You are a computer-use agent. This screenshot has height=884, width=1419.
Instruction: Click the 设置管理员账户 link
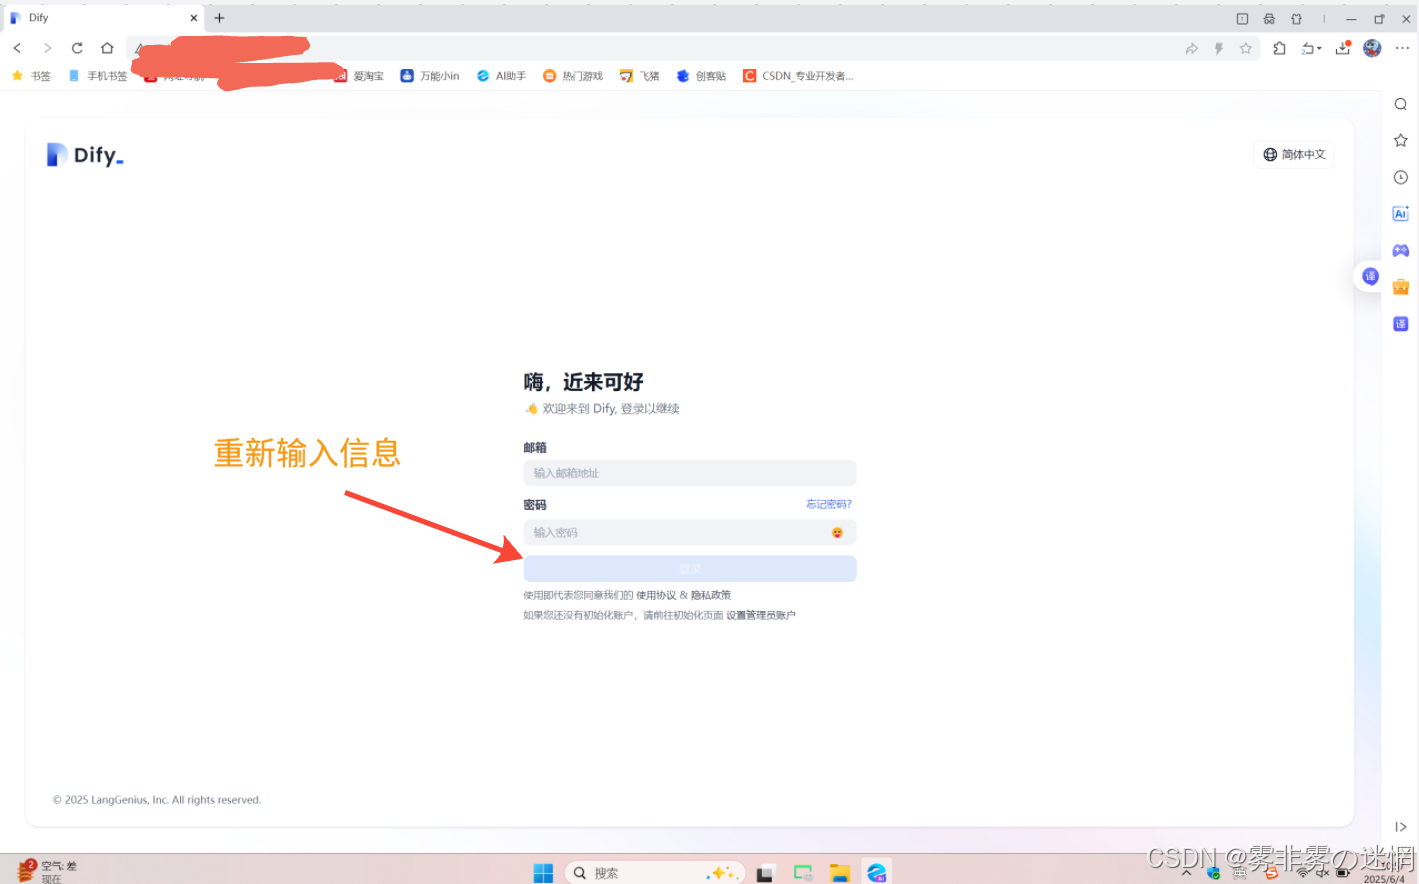[x=761, y=615]
